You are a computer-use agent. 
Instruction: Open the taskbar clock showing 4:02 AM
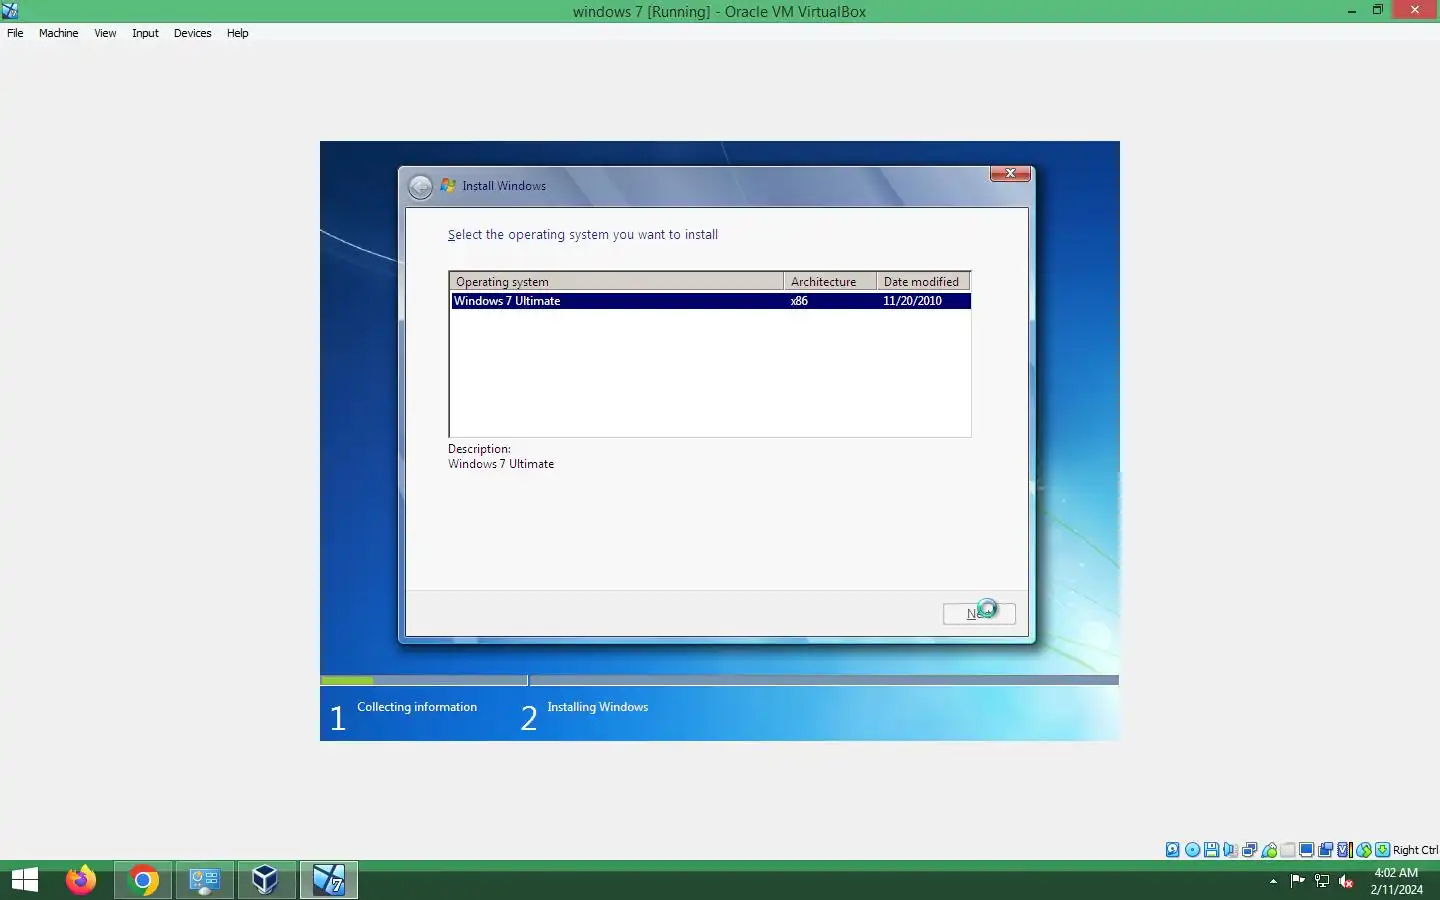click(1396, 881)
